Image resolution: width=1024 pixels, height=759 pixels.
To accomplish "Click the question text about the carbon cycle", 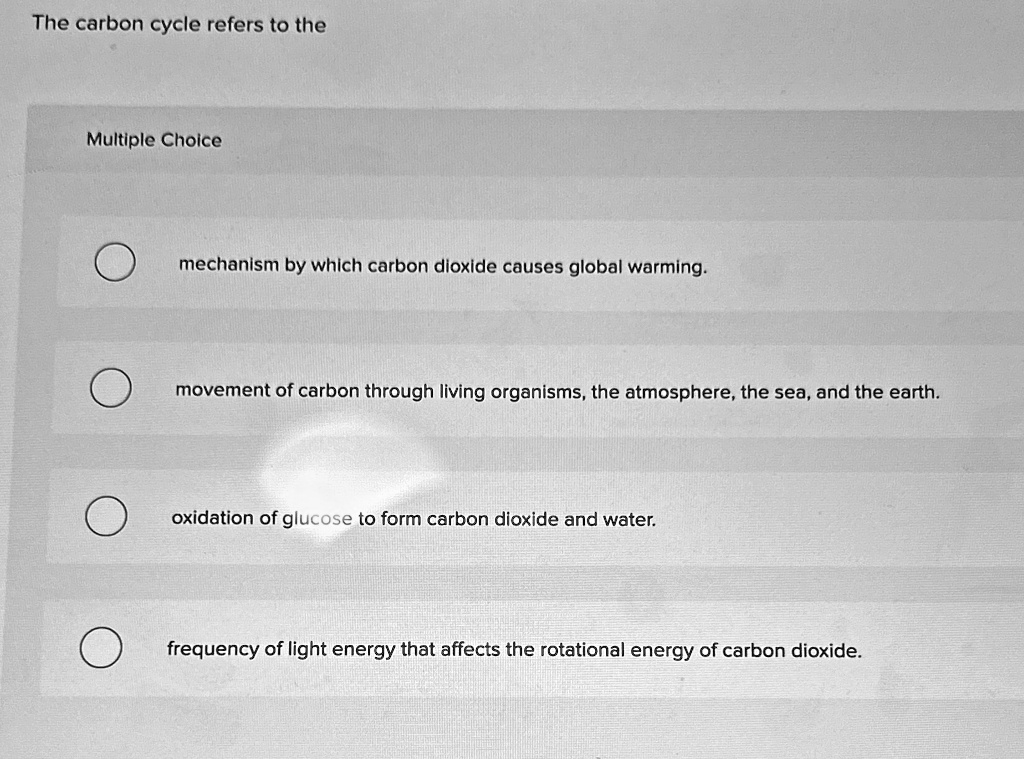I will pyautogui.click(x=176, y=24).
